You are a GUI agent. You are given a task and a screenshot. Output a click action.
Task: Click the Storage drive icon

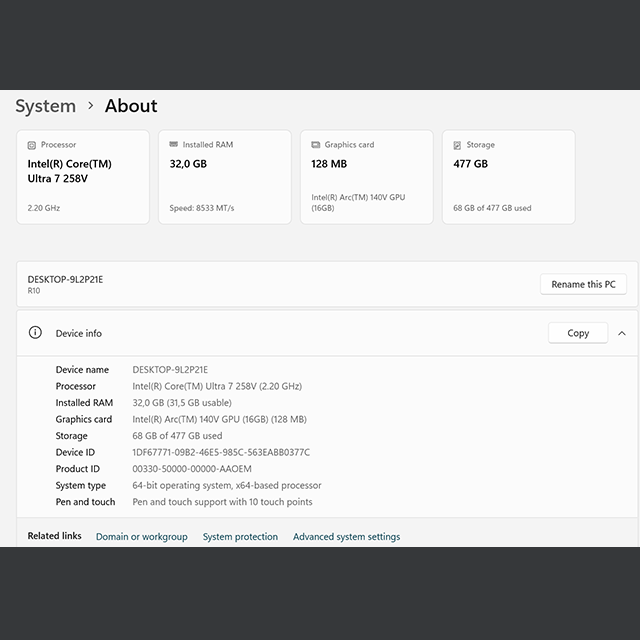(x=457, y=145)
